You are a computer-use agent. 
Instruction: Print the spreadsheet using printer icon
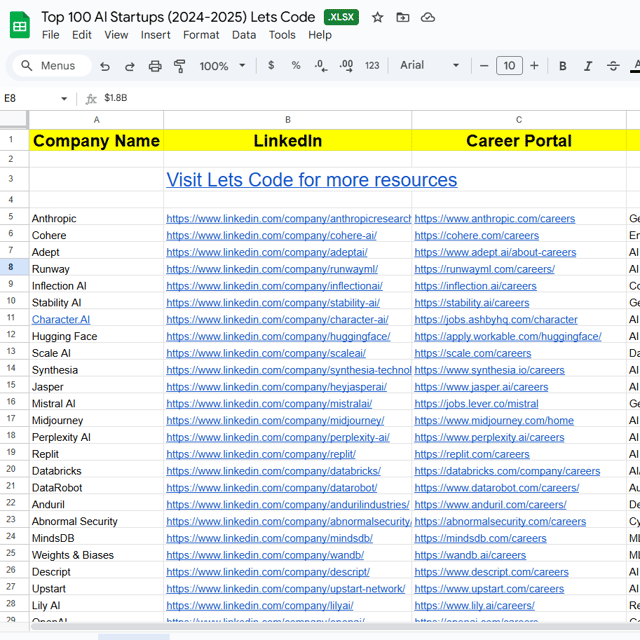pos(155,66)
